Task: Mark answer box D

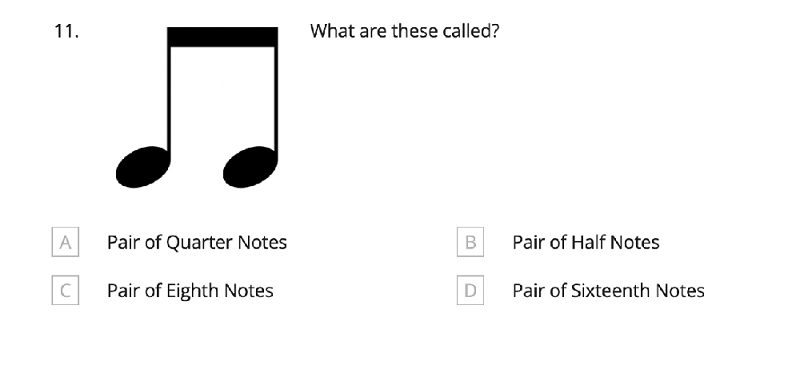Action: (470, 290)
